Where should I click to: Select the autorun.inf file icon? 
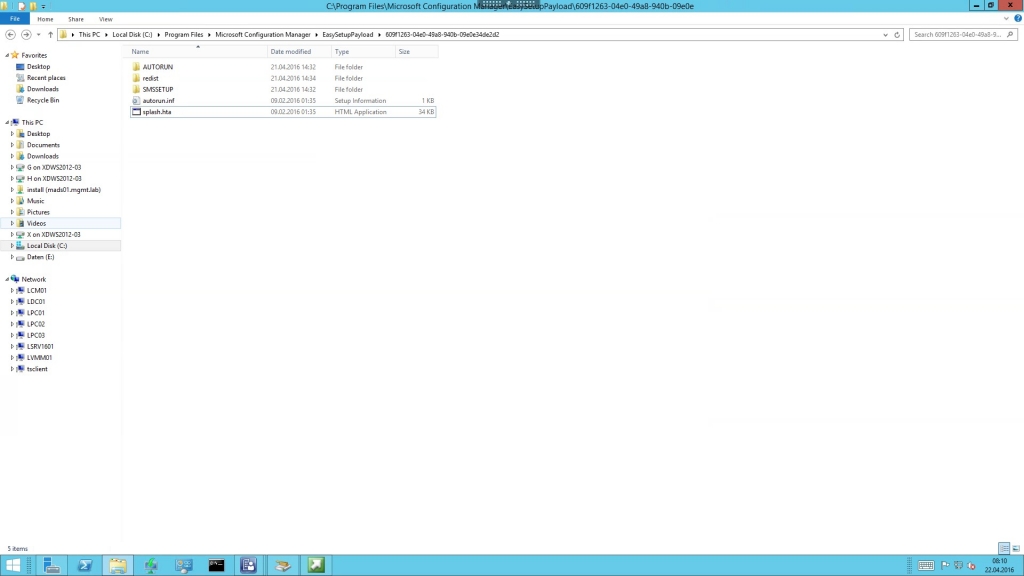(136, 101)
